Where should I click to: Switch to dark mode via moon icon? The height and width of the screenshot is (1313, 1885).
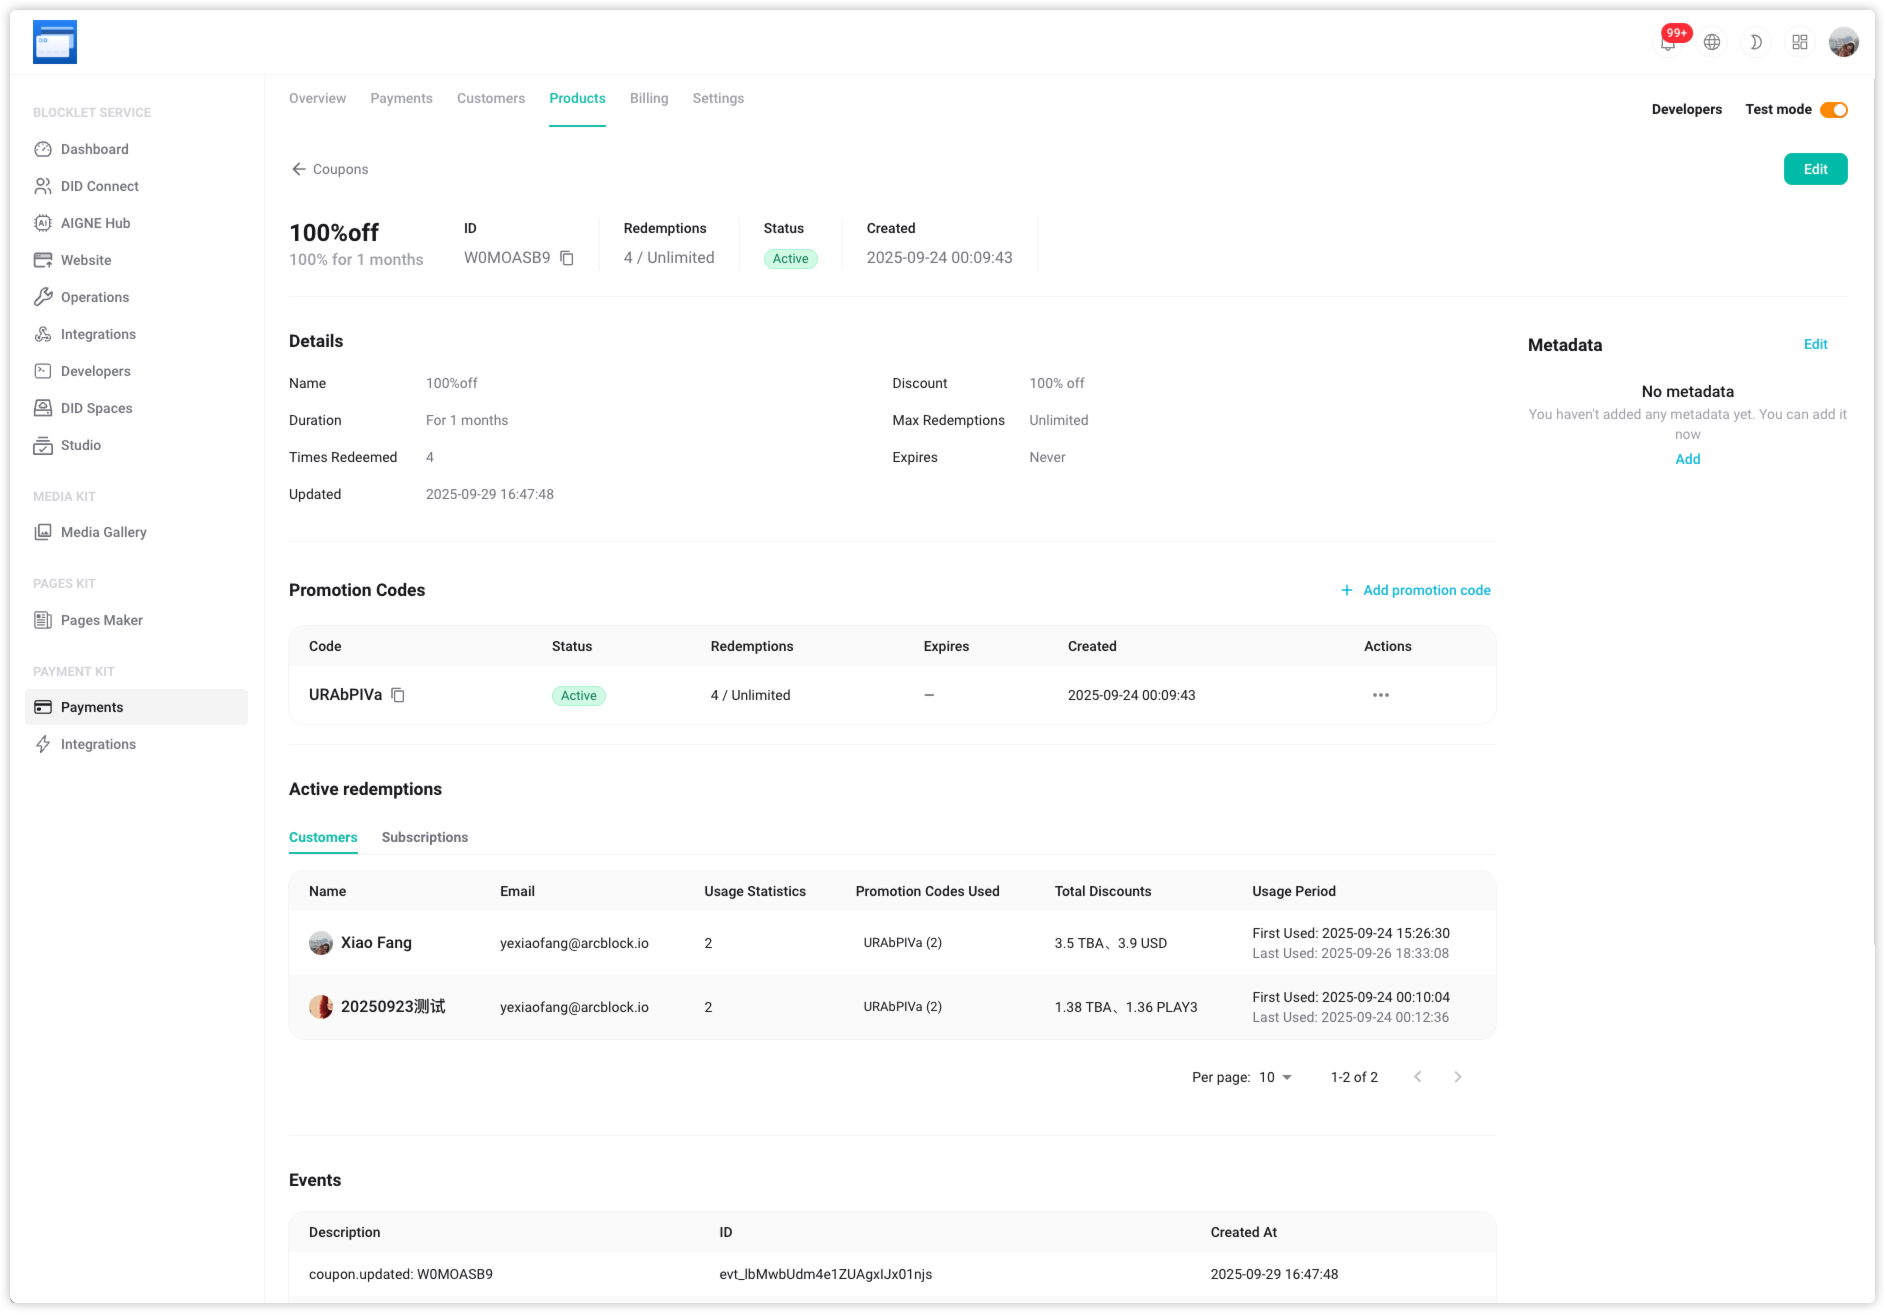click(1755, 42)
